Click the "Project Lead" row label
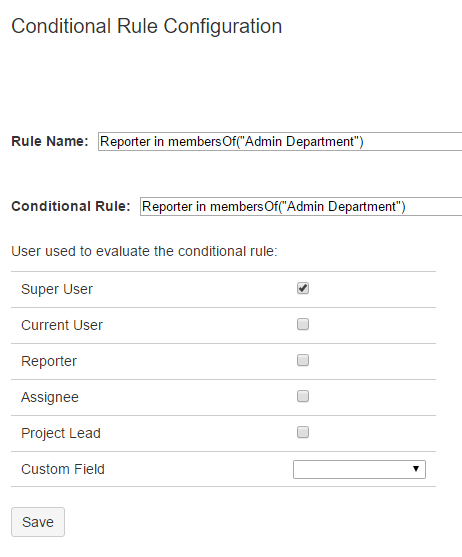Viewport: 462px width, 557px height. pos(61,433)
